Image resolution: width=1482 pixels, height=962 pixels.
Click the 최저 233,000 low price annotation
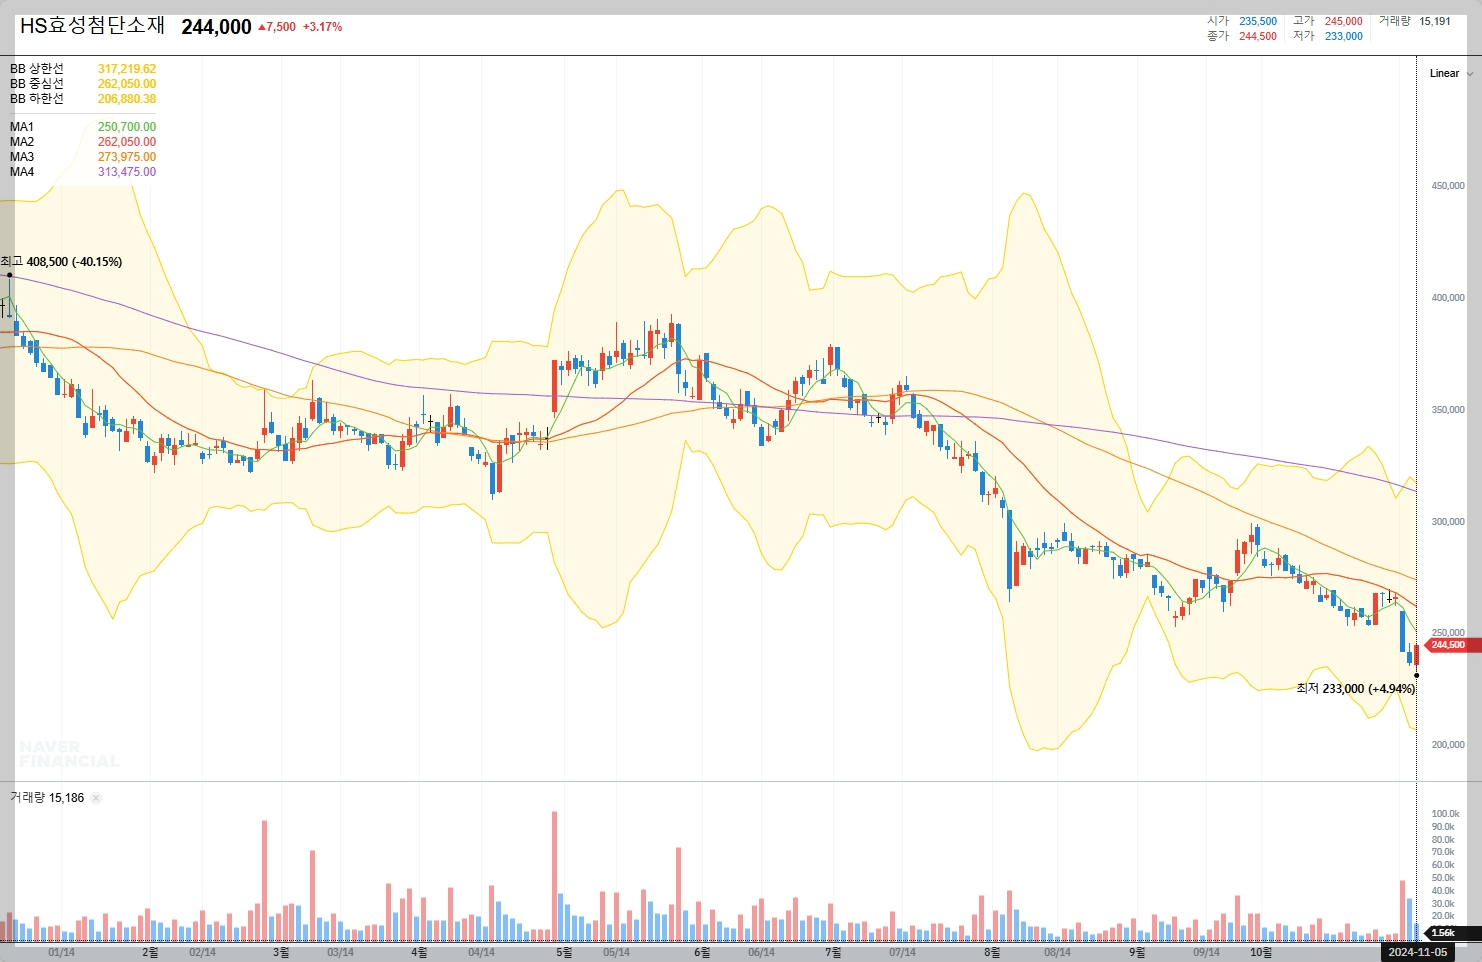[x=1356, y=689]
